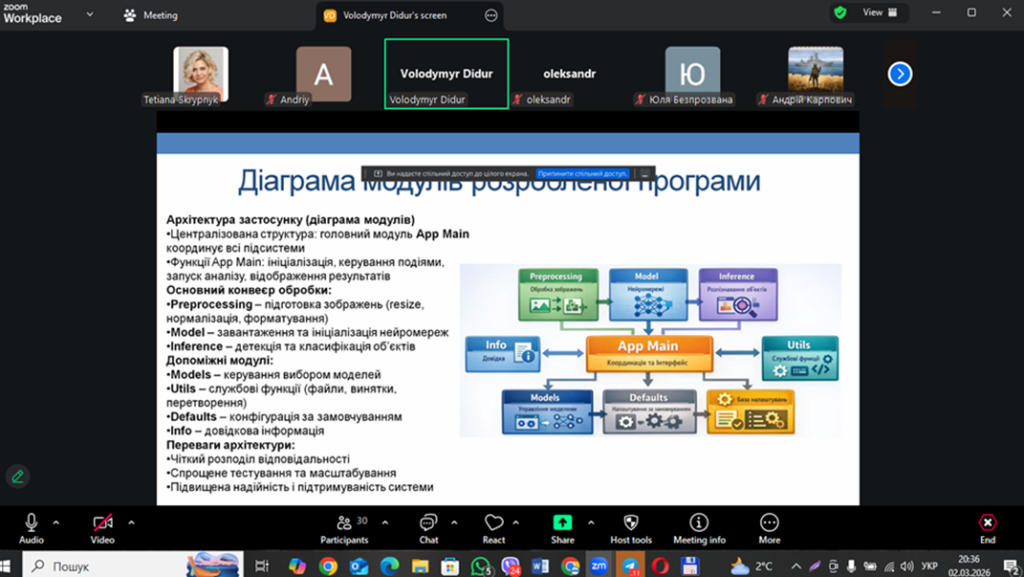Open the More options menu
1024x577 pixels.
(769, 523)
